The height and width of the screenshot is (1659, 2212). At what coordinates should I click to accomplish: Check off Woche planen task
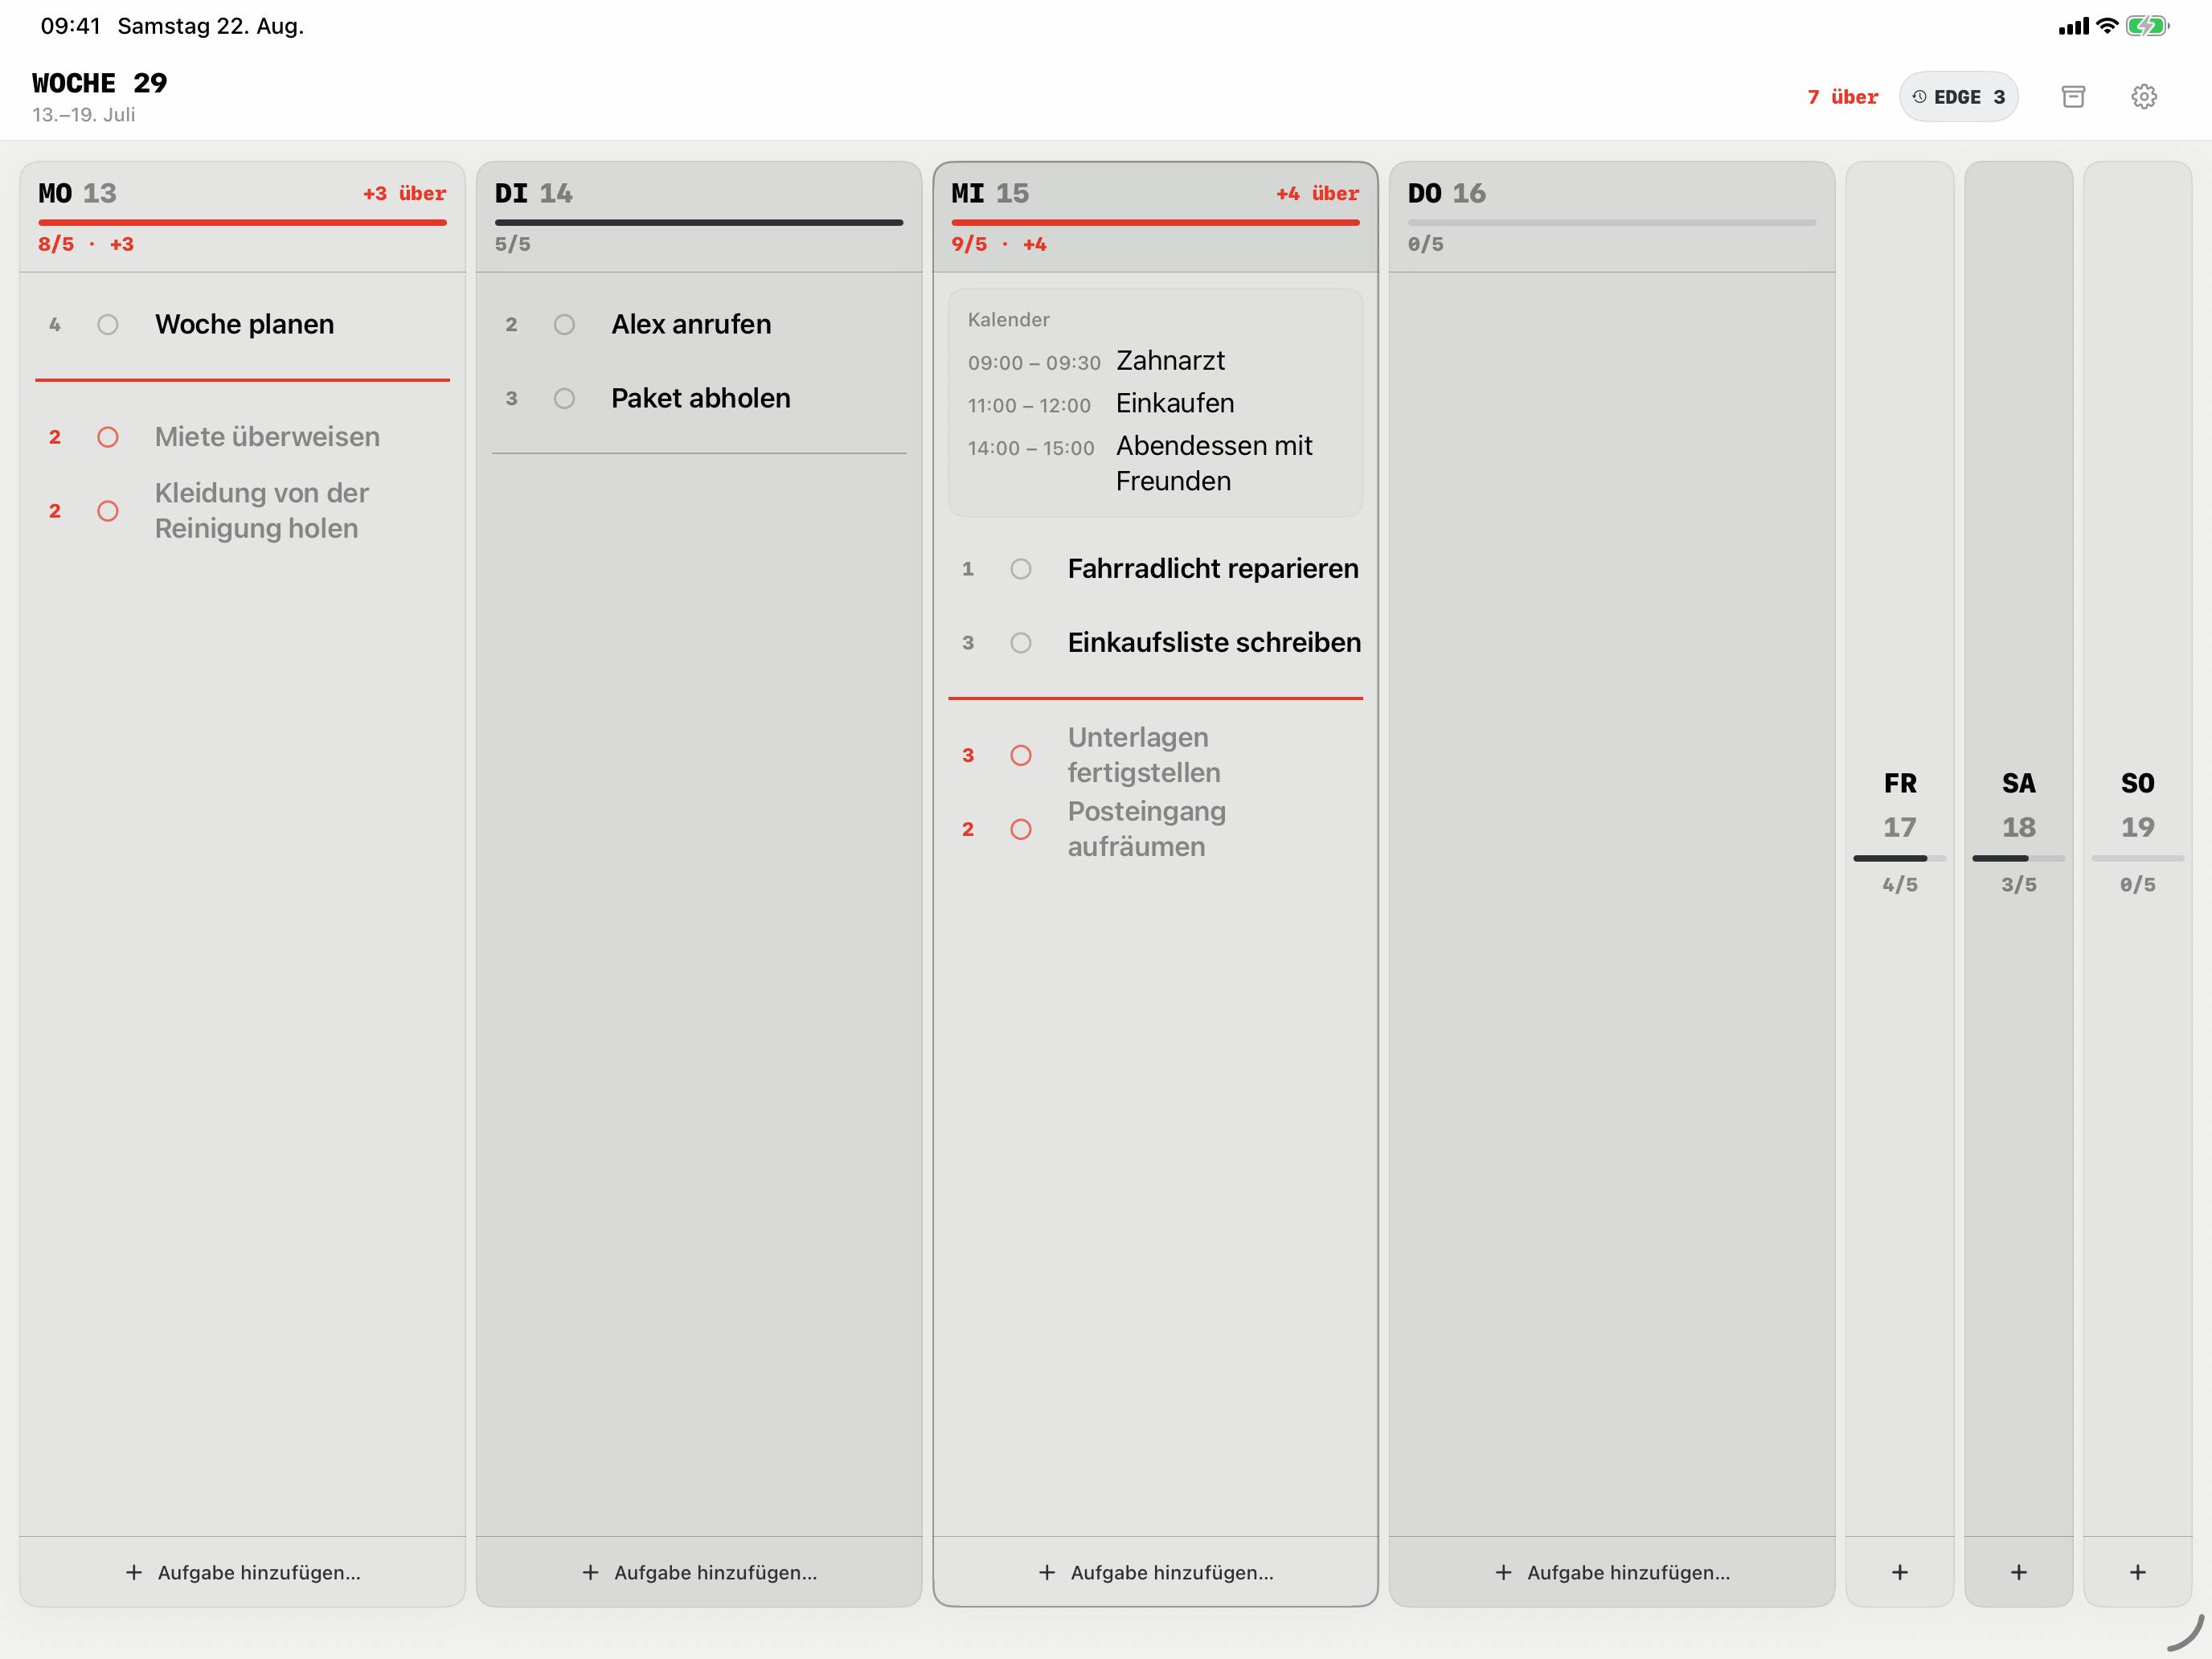[108, 325]
